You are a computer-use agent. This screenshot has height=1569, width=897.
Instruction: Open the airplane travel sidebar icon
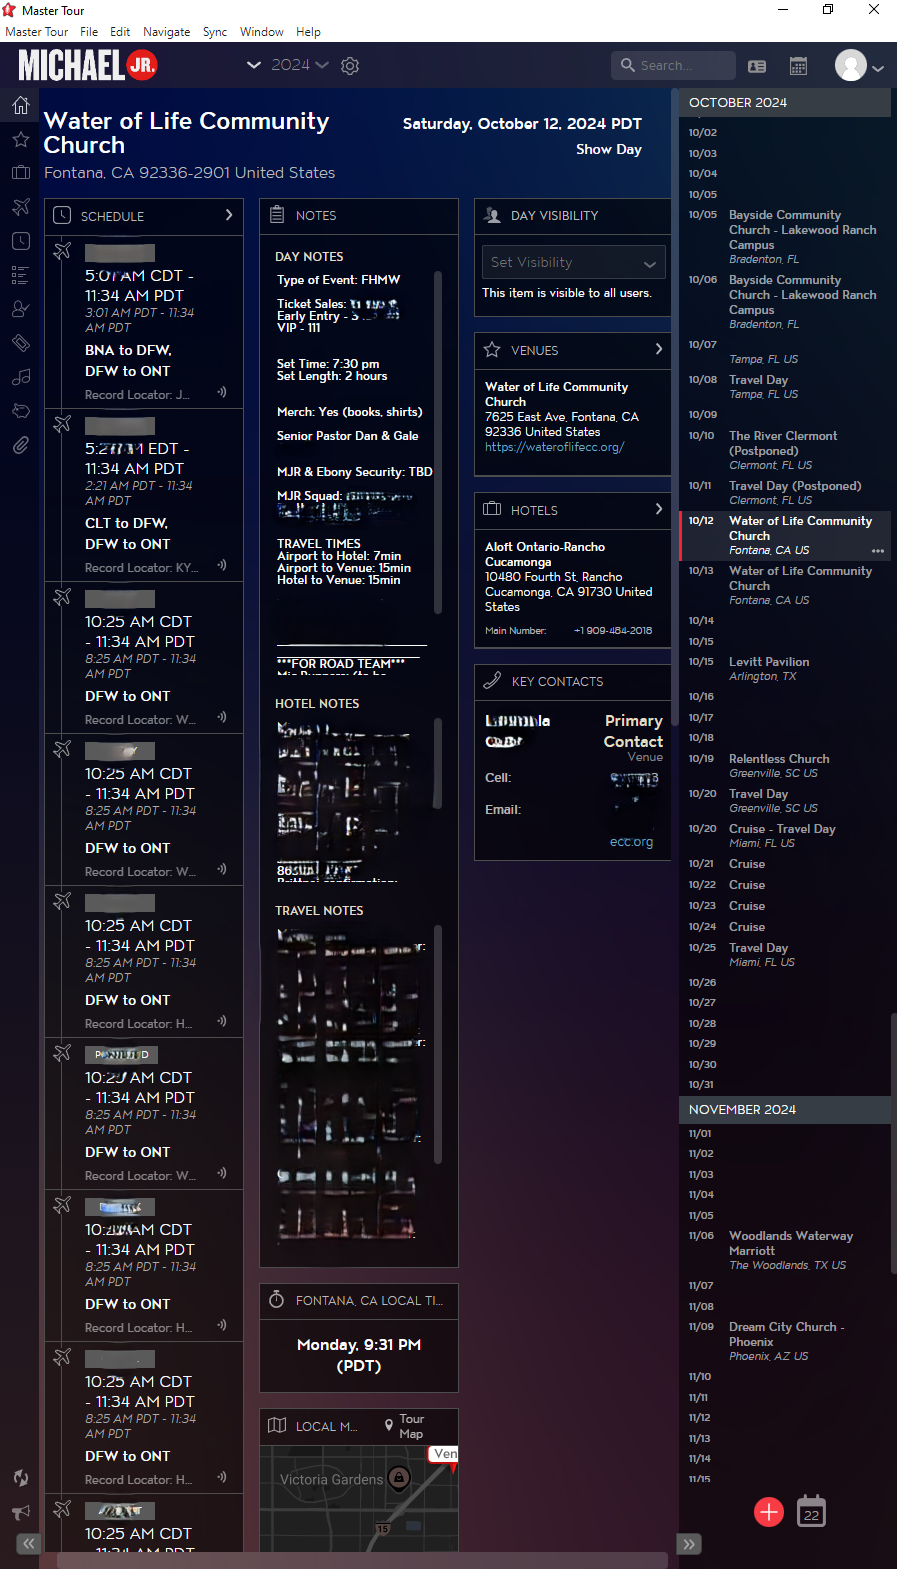tap(20, 207)
